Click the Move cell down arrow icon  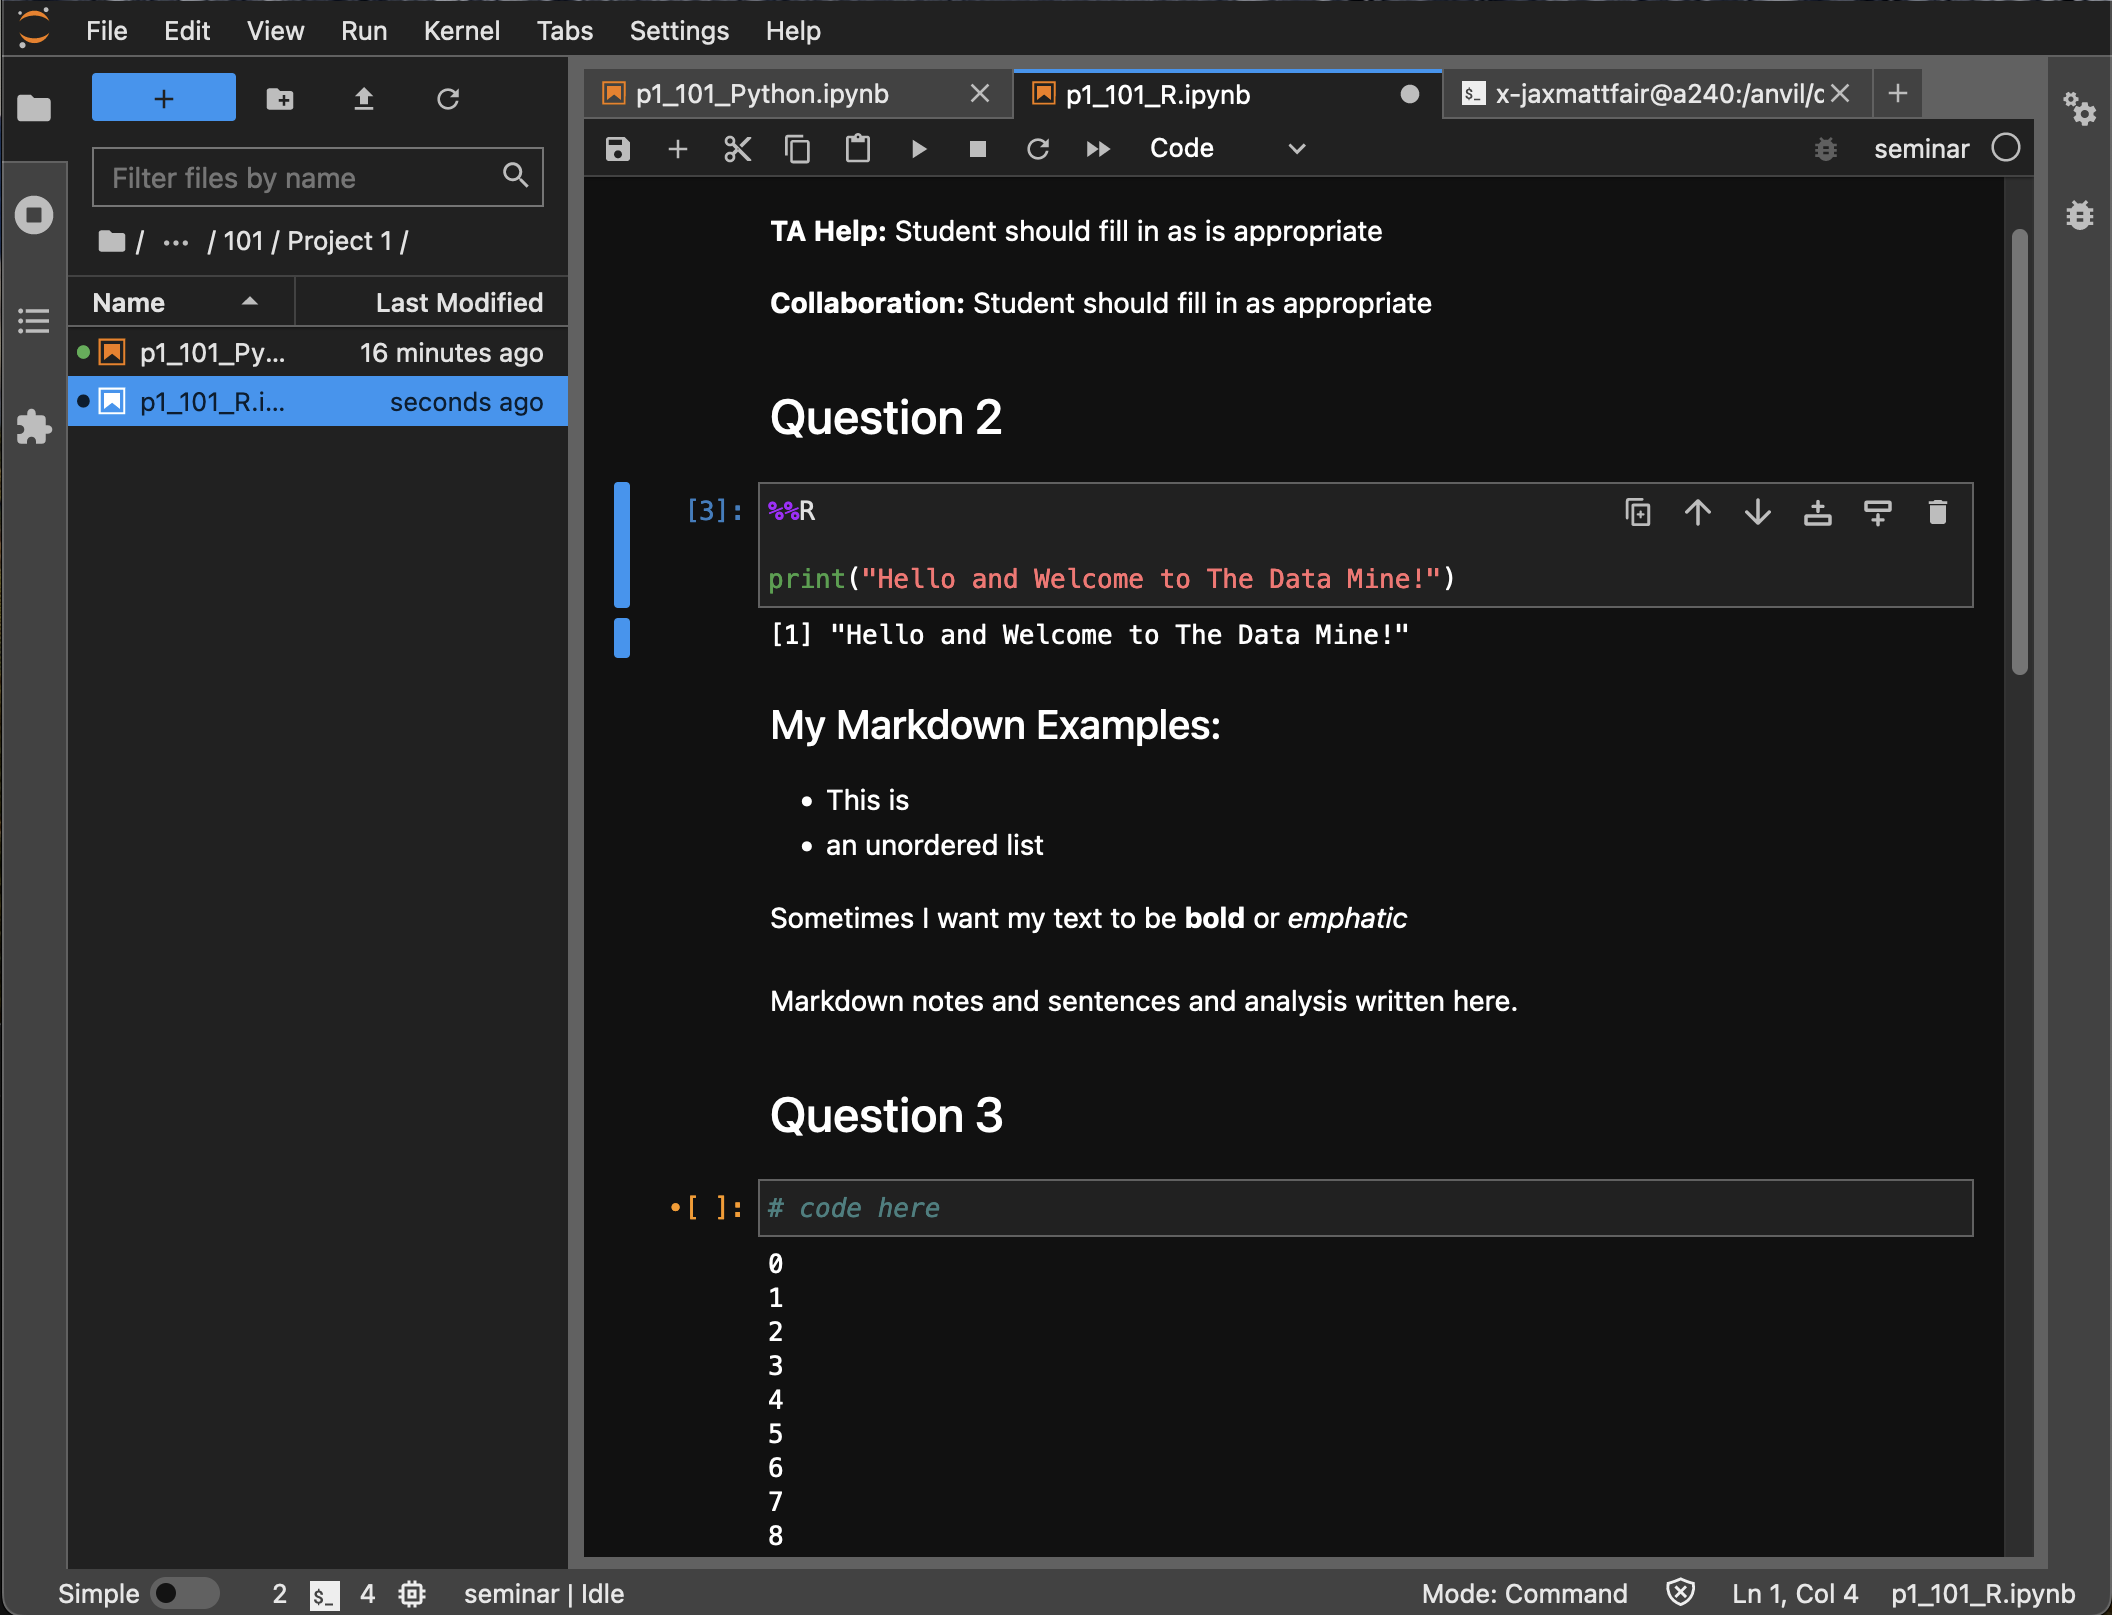[1756, 511]
